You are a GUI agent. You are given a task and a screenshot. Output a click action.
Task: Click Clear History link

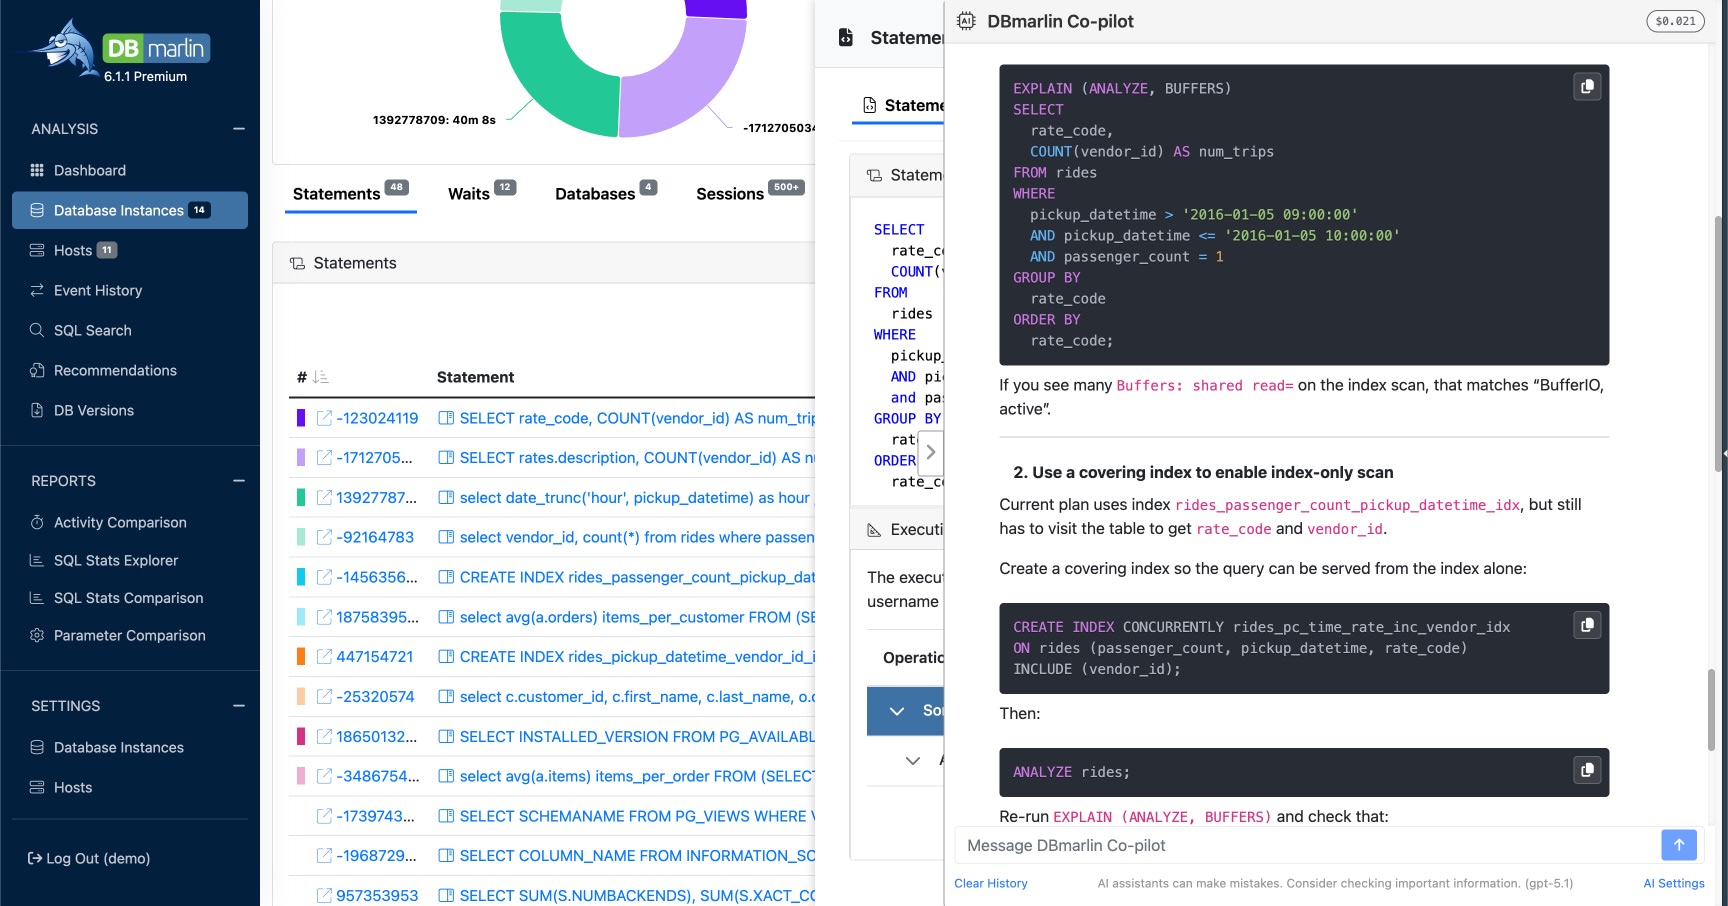pos(990,883)
